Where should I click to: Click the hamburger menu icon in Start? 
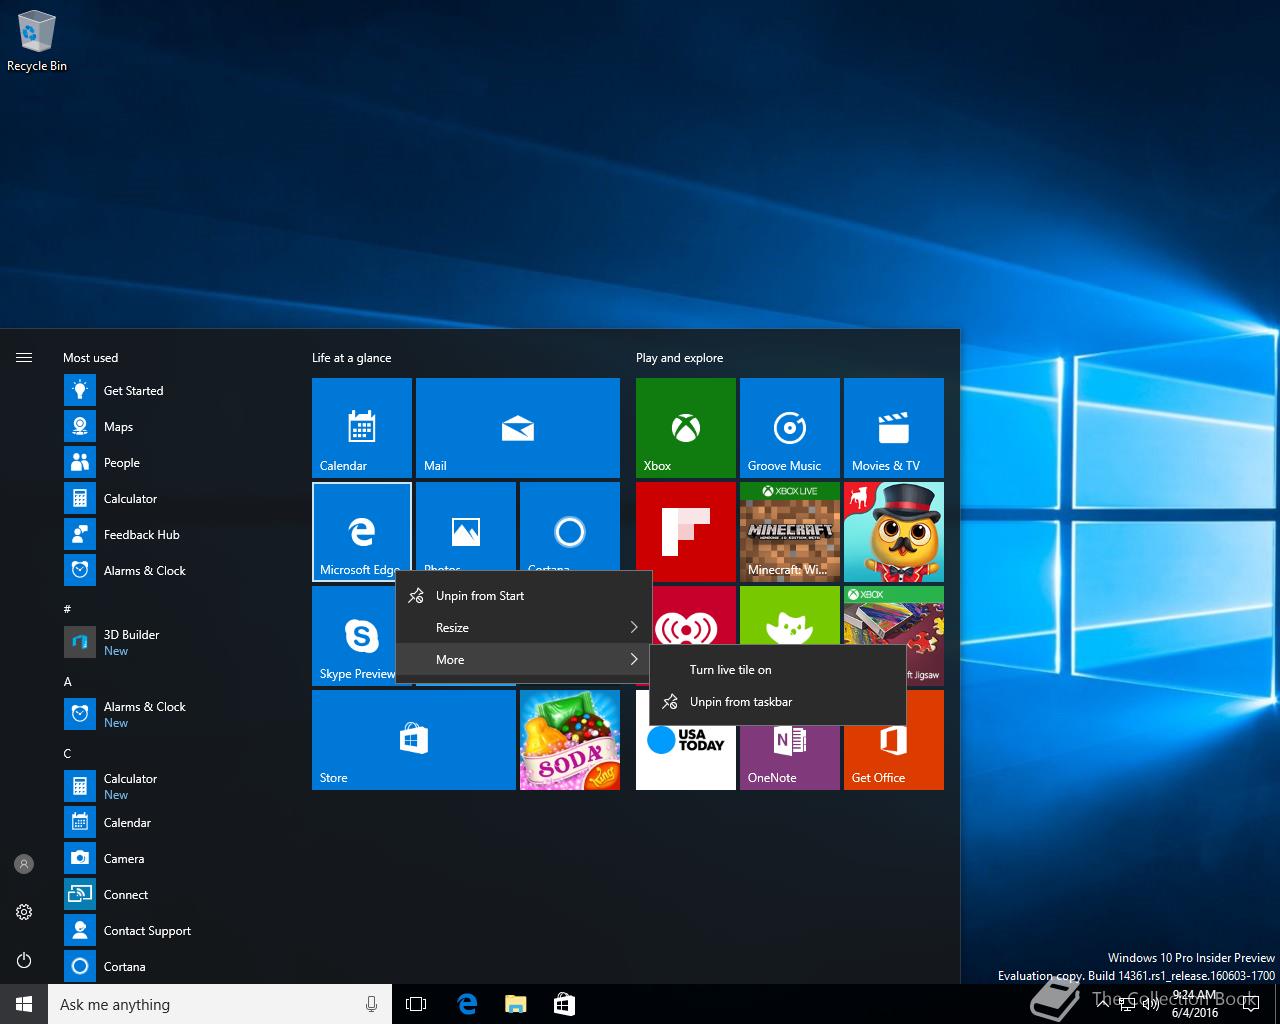point(24,357)
